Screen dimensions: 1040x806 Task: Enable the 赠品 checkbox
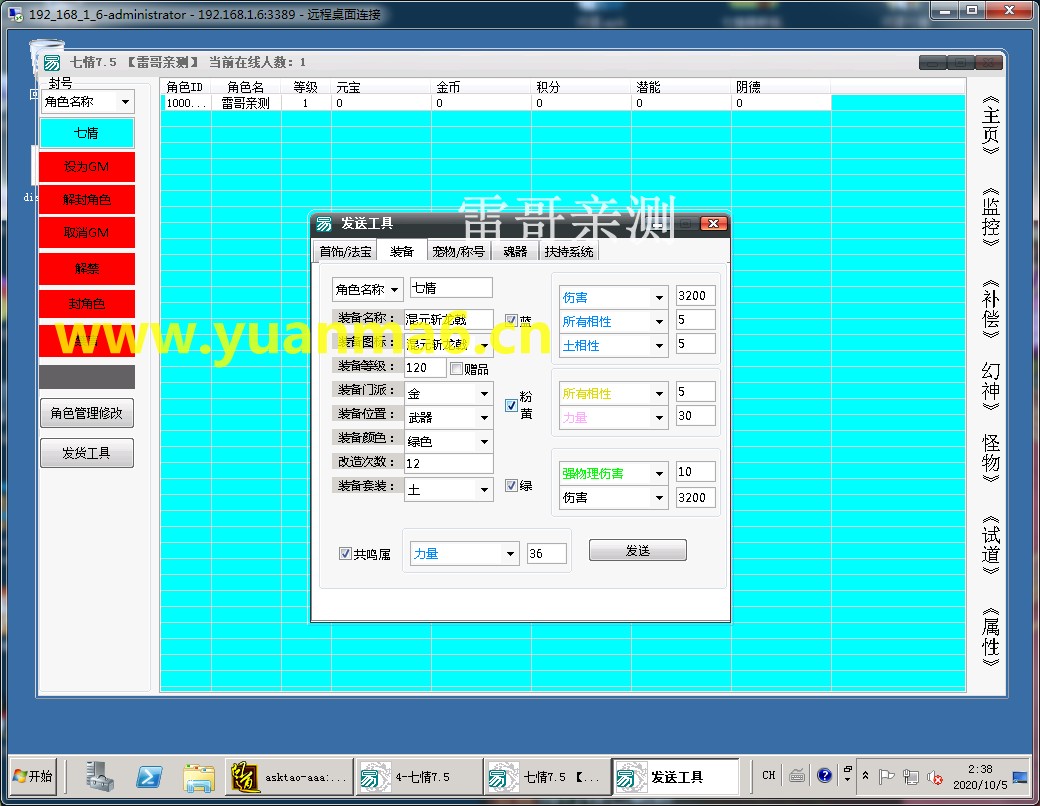[457, 369]
